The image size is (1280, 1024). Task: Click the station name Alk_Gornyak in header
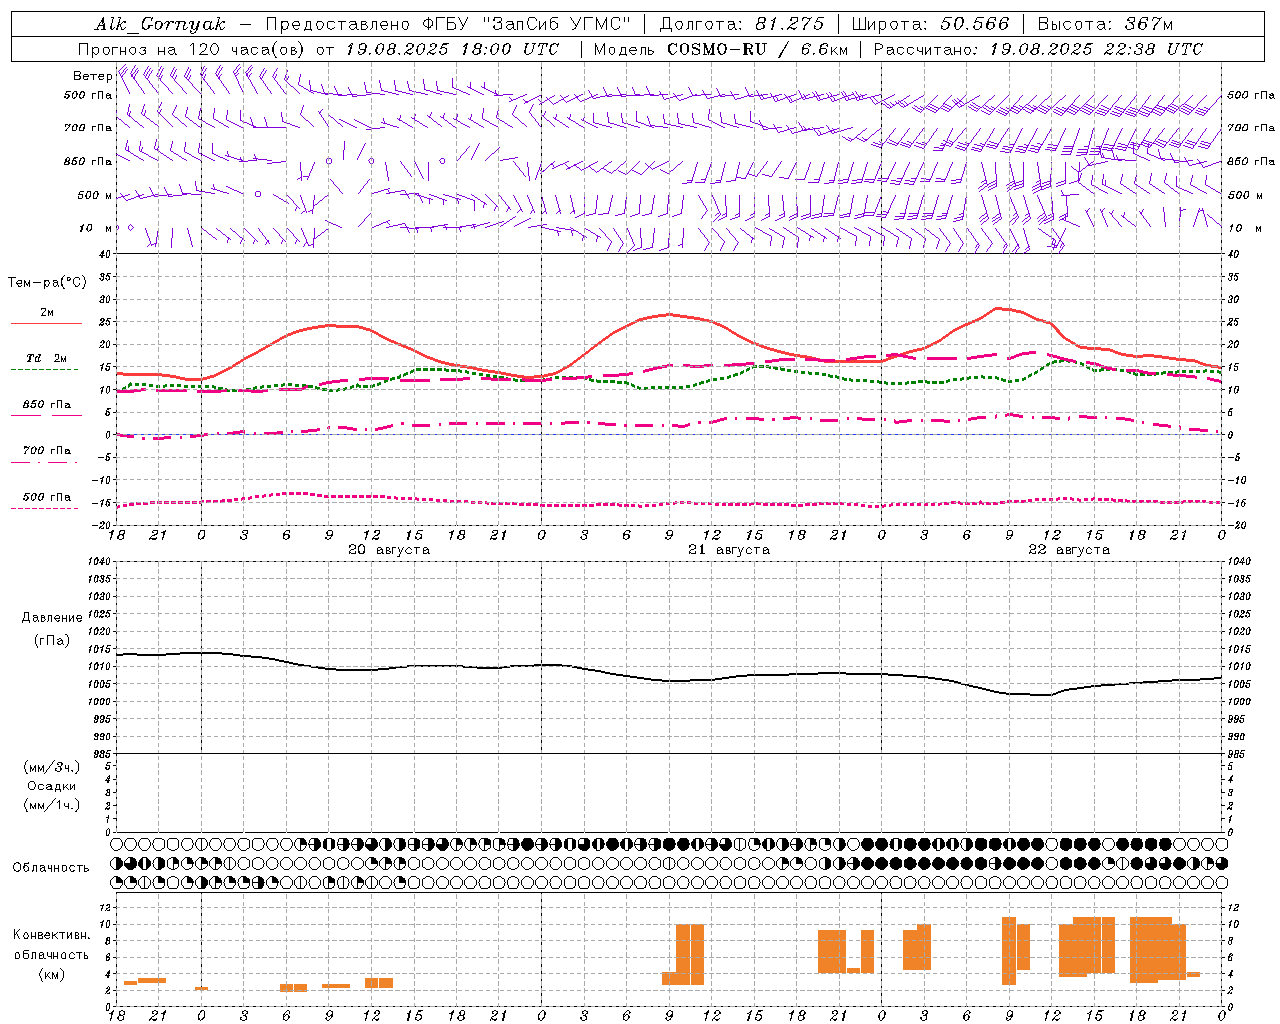pos(160,24)
